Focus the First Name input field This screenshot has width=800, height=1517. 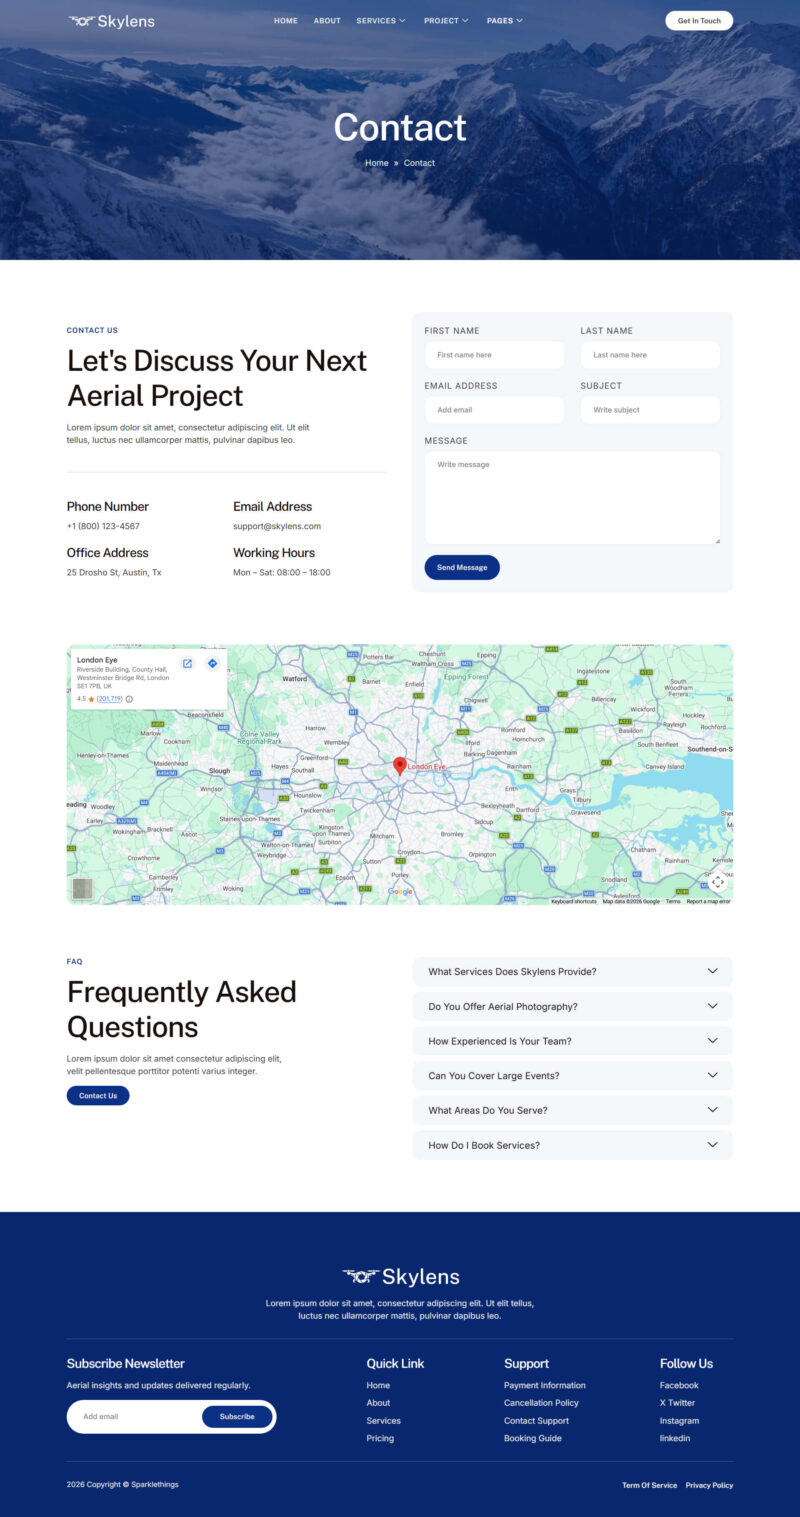[x=494, y=355]
